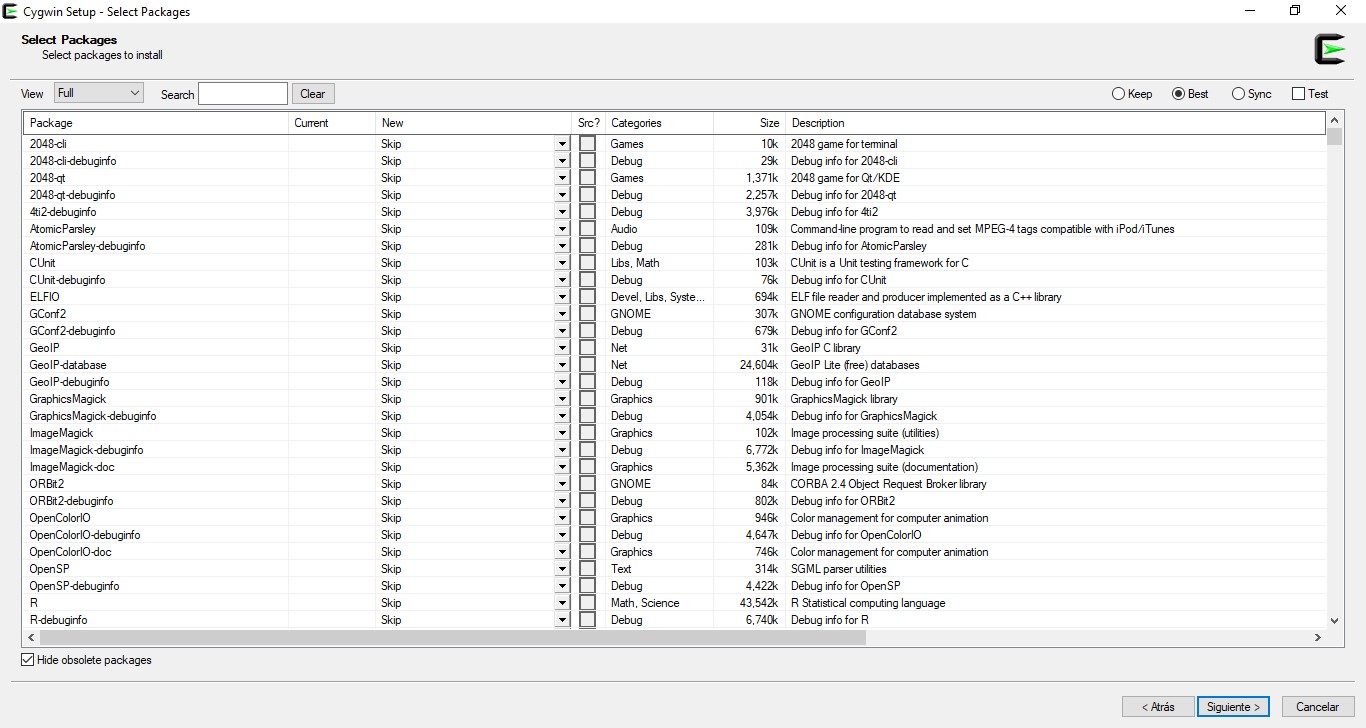
Task: Click the 24,604k size value
Action: coord(759,365)
